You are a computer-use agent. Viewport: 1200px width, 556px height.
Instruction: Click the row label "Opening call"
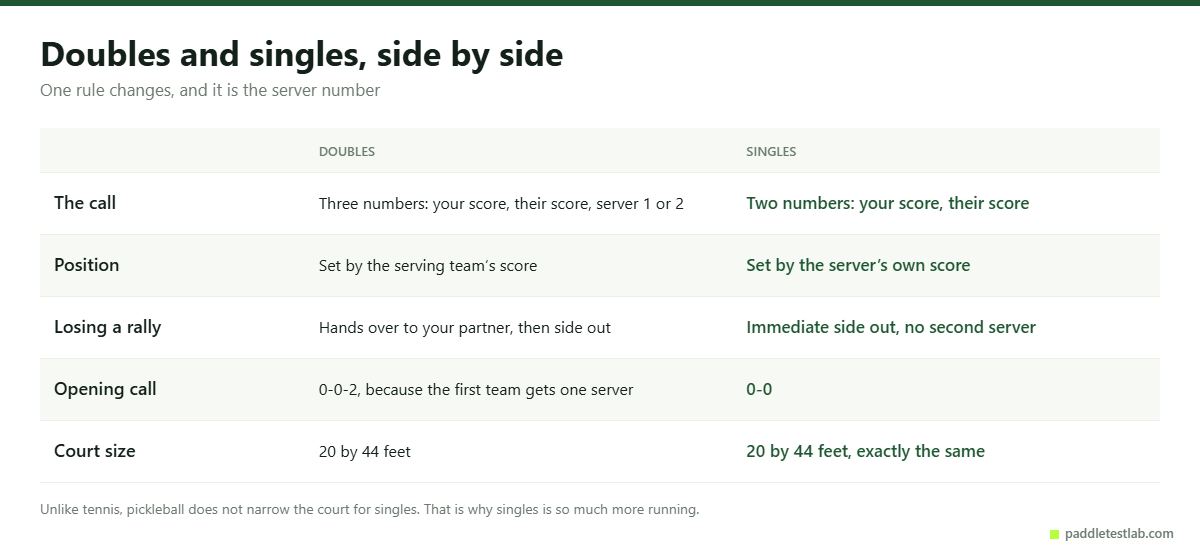[105, 389]
